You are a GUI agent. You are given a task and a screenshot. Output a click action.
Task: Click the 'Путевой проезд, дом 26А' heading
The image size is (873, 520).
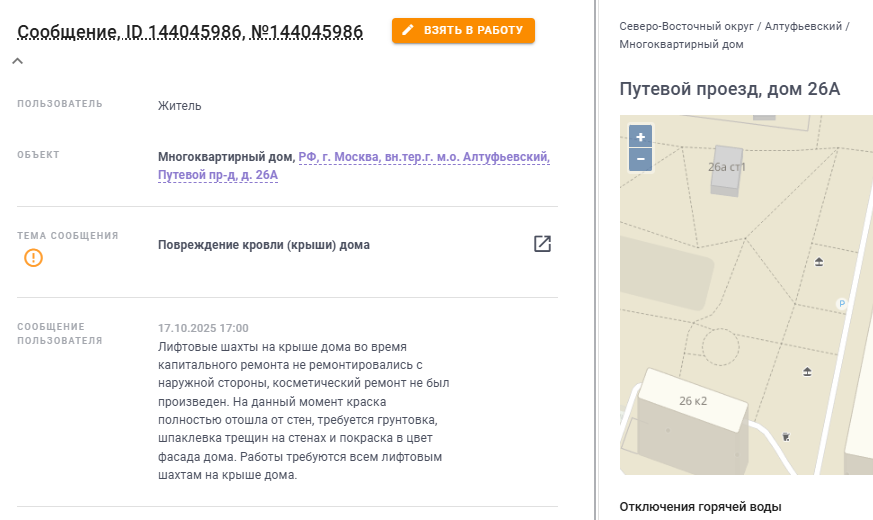click(729, 89)
